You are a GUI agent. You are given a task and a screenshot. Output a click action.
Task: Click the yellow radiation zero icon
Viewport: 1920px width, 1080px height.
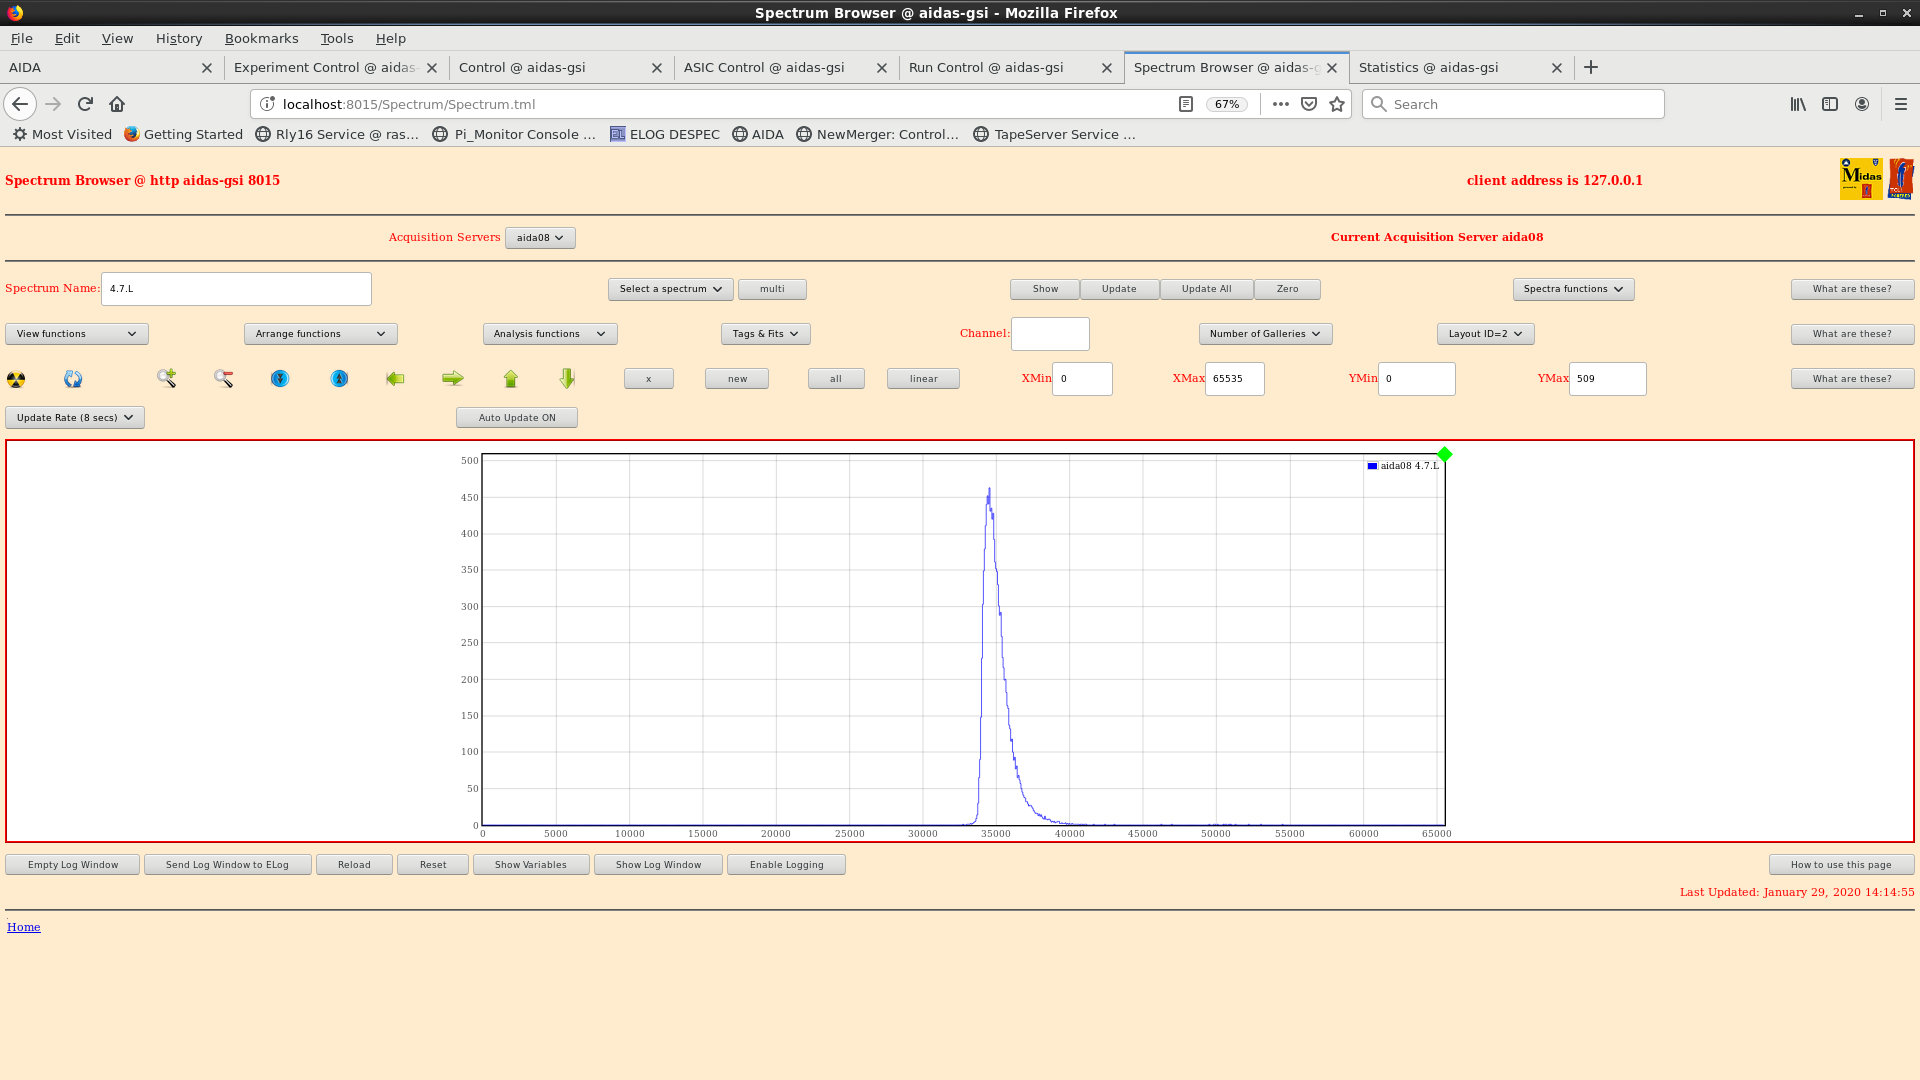(x=16, y=379)
